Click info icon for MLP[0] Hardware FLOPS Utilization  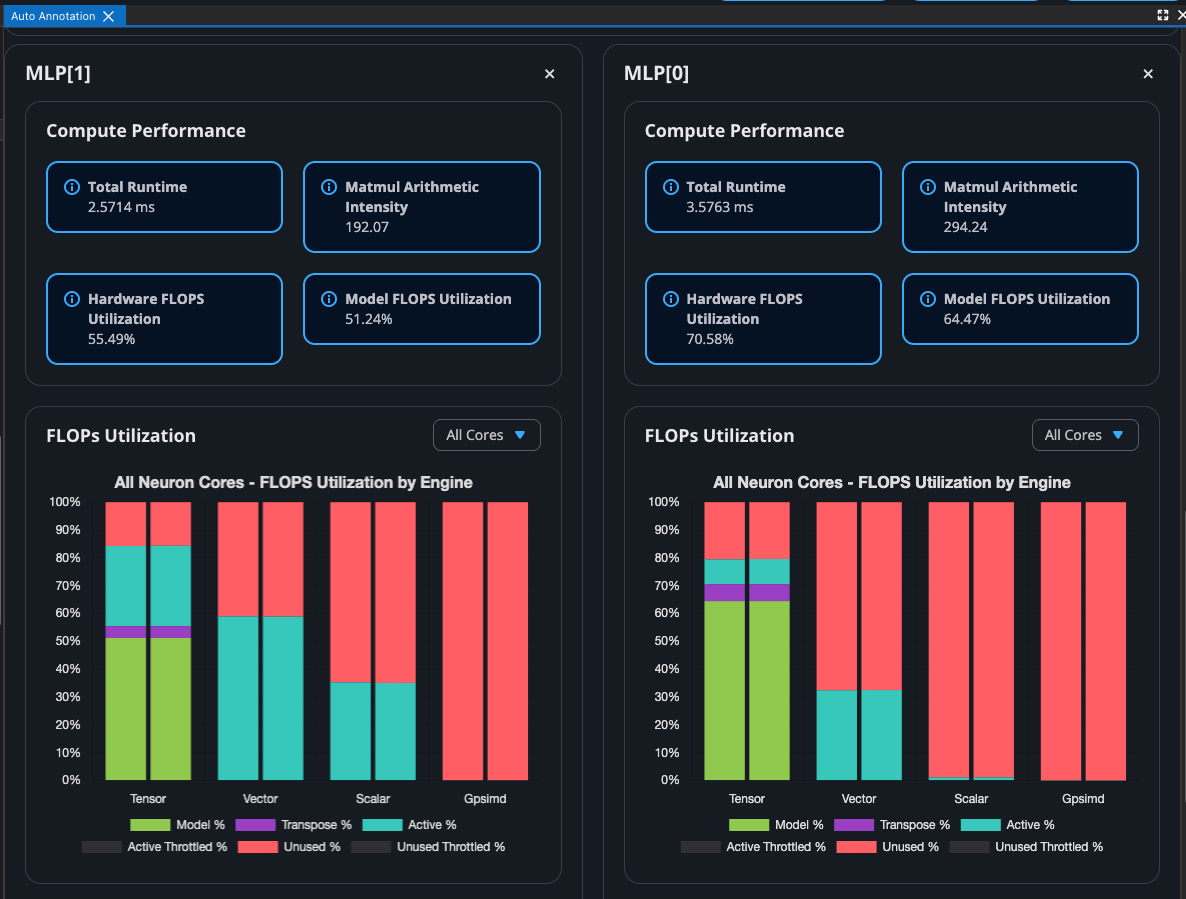click(671, 299)
